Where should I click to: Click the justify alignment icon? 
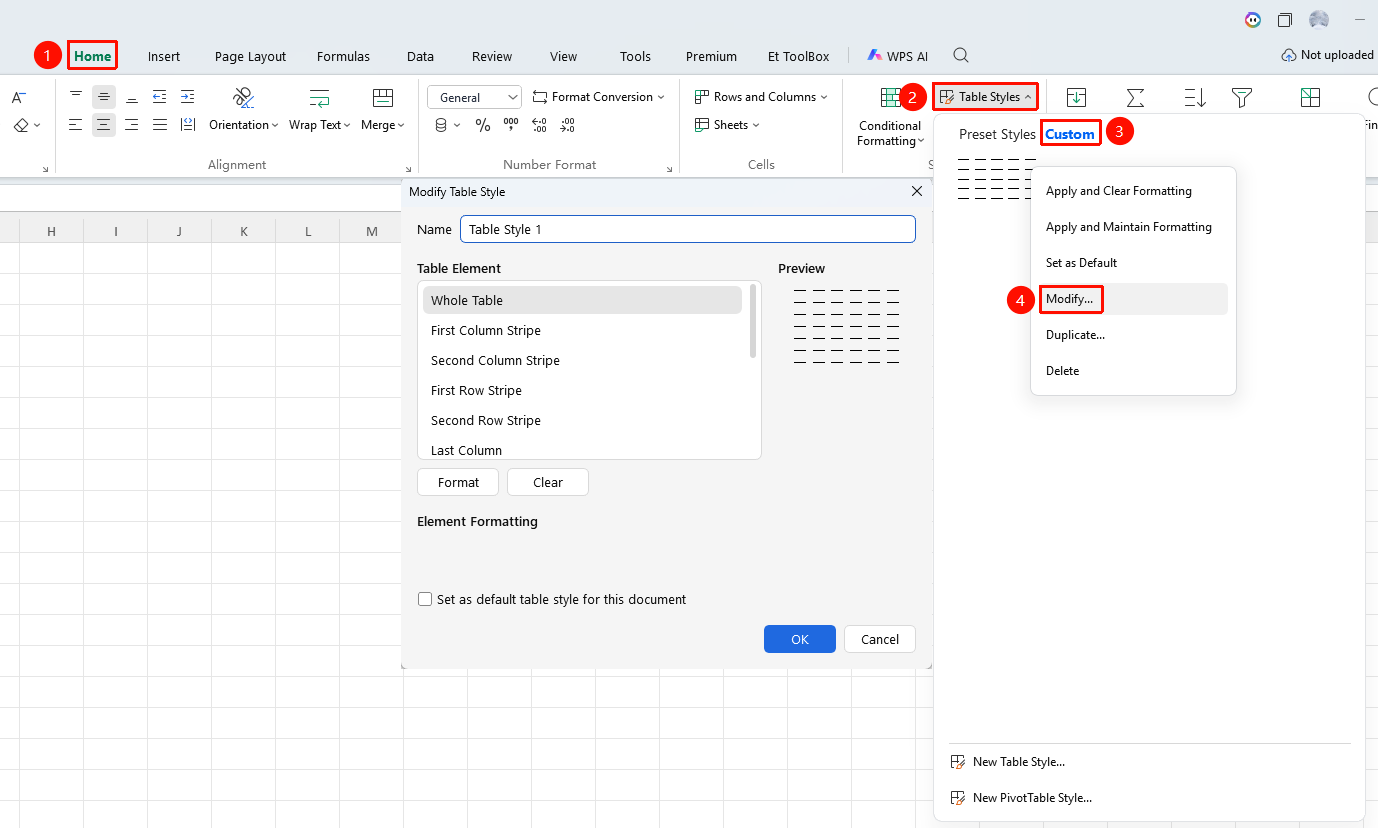160,125
